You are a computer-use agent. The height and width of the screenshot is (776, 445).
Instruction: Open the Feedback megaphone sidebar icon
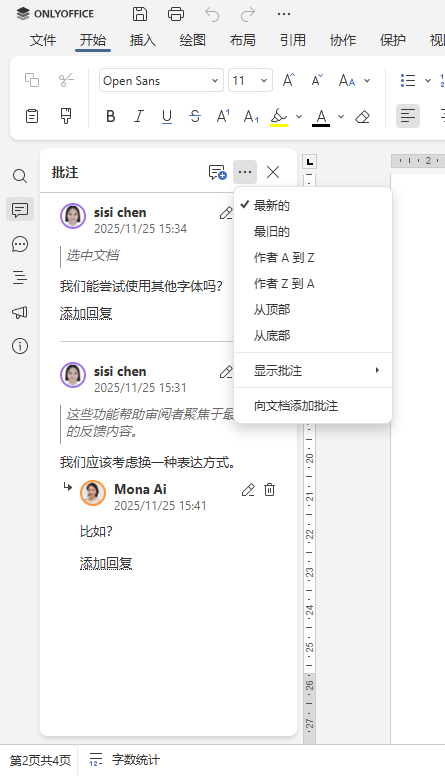pyautogui.click(x=20, y=312)
